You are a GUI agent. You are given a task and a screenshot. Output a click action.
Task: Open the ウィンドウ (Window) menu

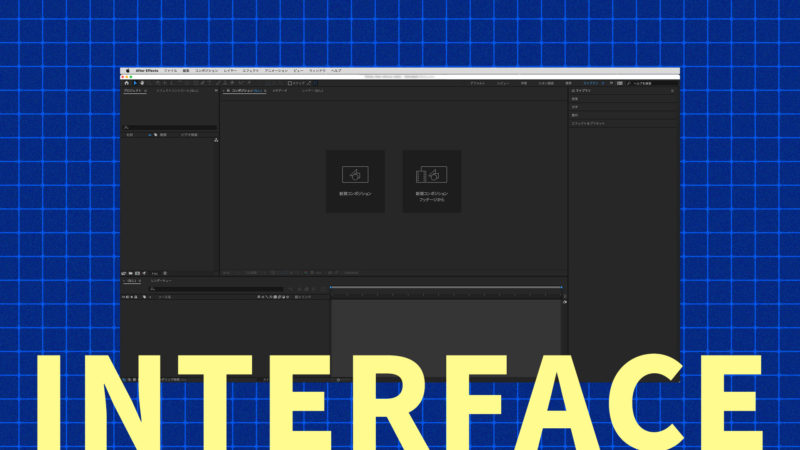pyautogui.click(x=317, y=71)
